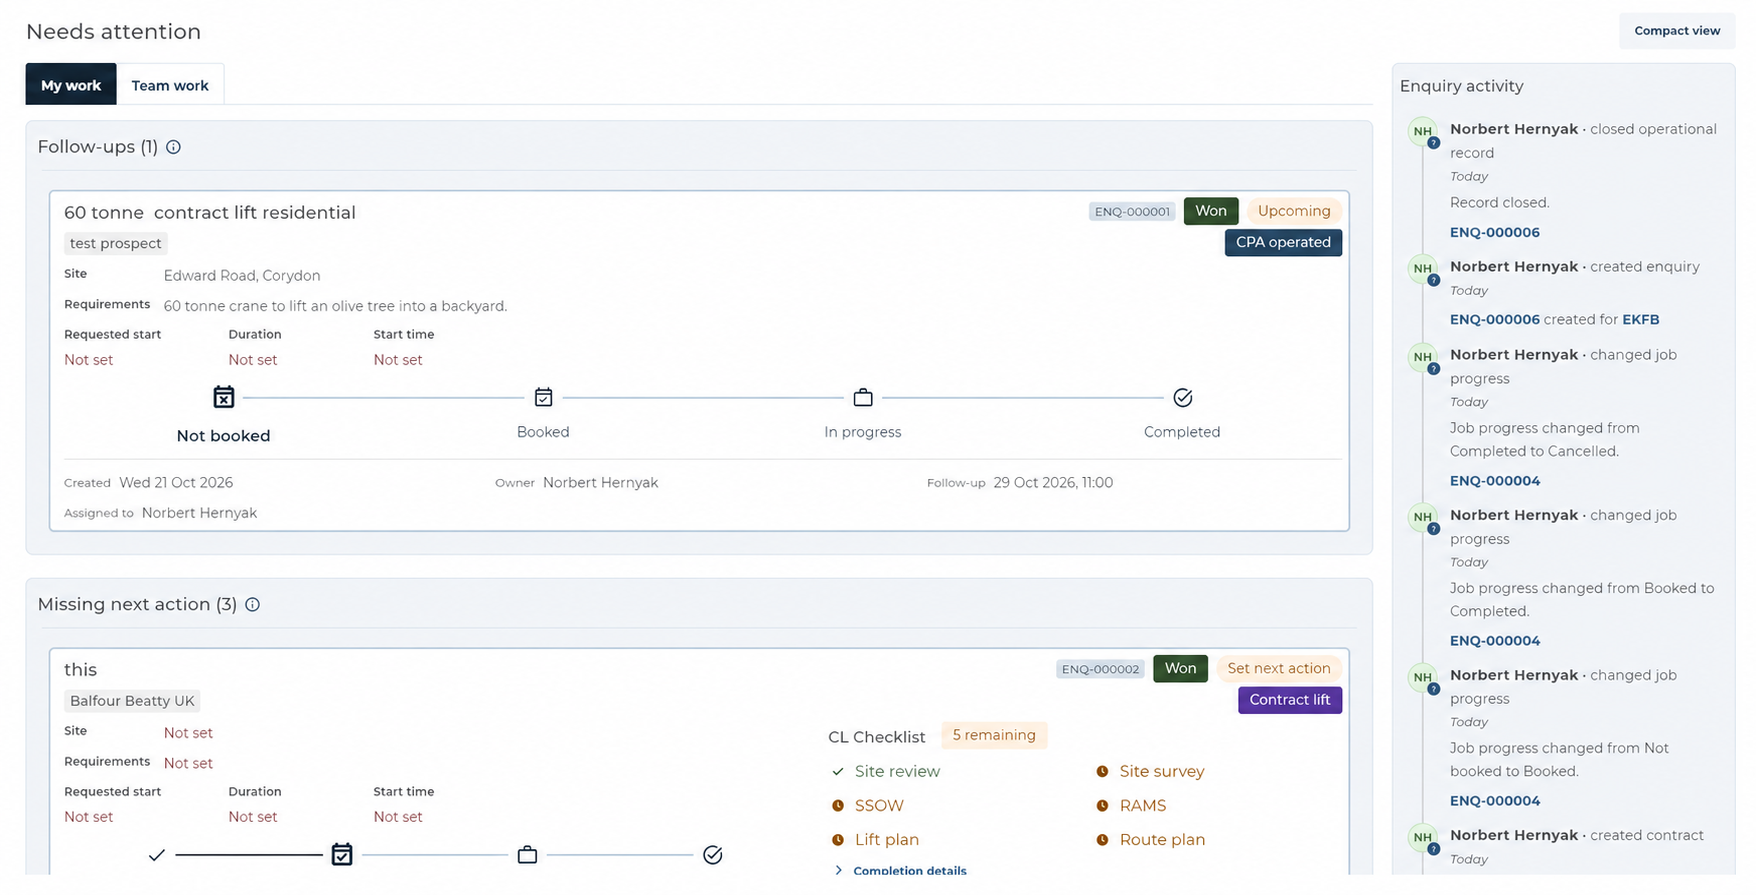Viewport: 1756px width, 895px height.
Task: Click the RAMS pending clock icon
Action: [1102, 806]
